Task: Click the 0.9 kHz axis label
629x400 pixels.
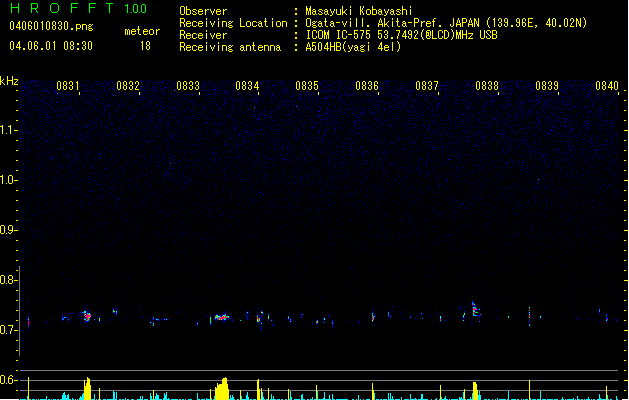Action: coord(8,230)
